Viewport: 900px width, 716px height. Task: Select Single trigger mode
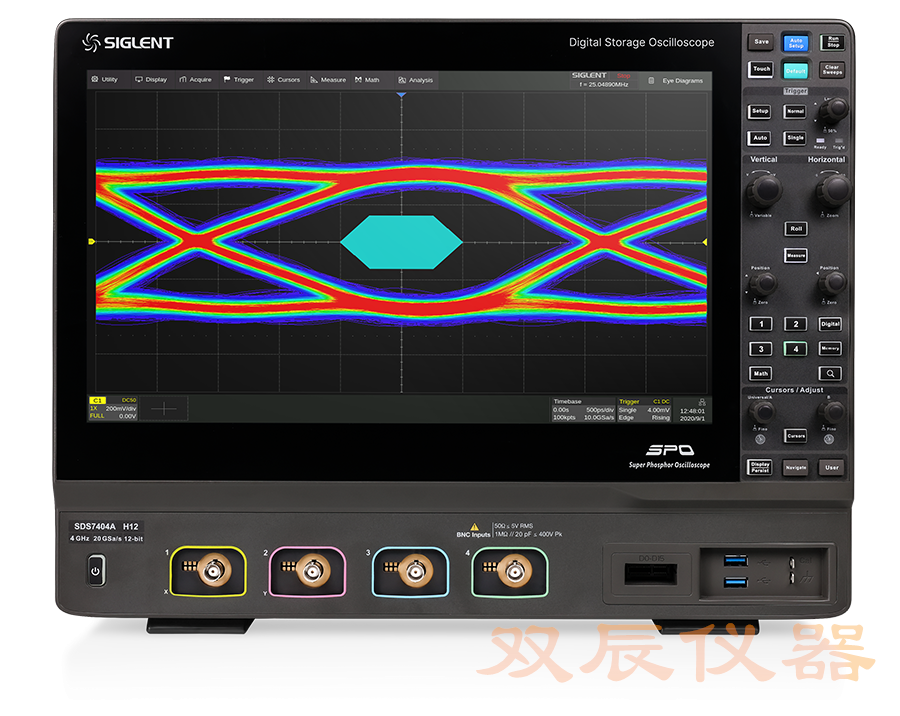[795, 138]
